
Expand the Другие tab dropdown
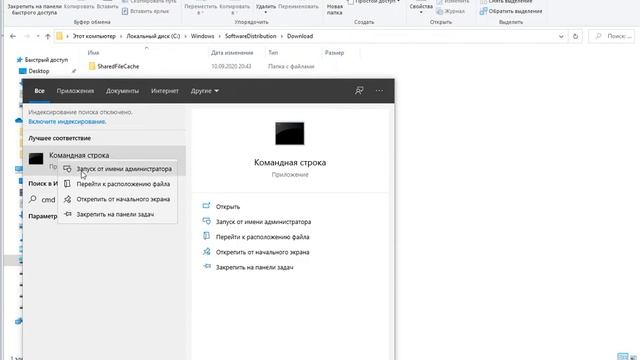pos(205,91)
